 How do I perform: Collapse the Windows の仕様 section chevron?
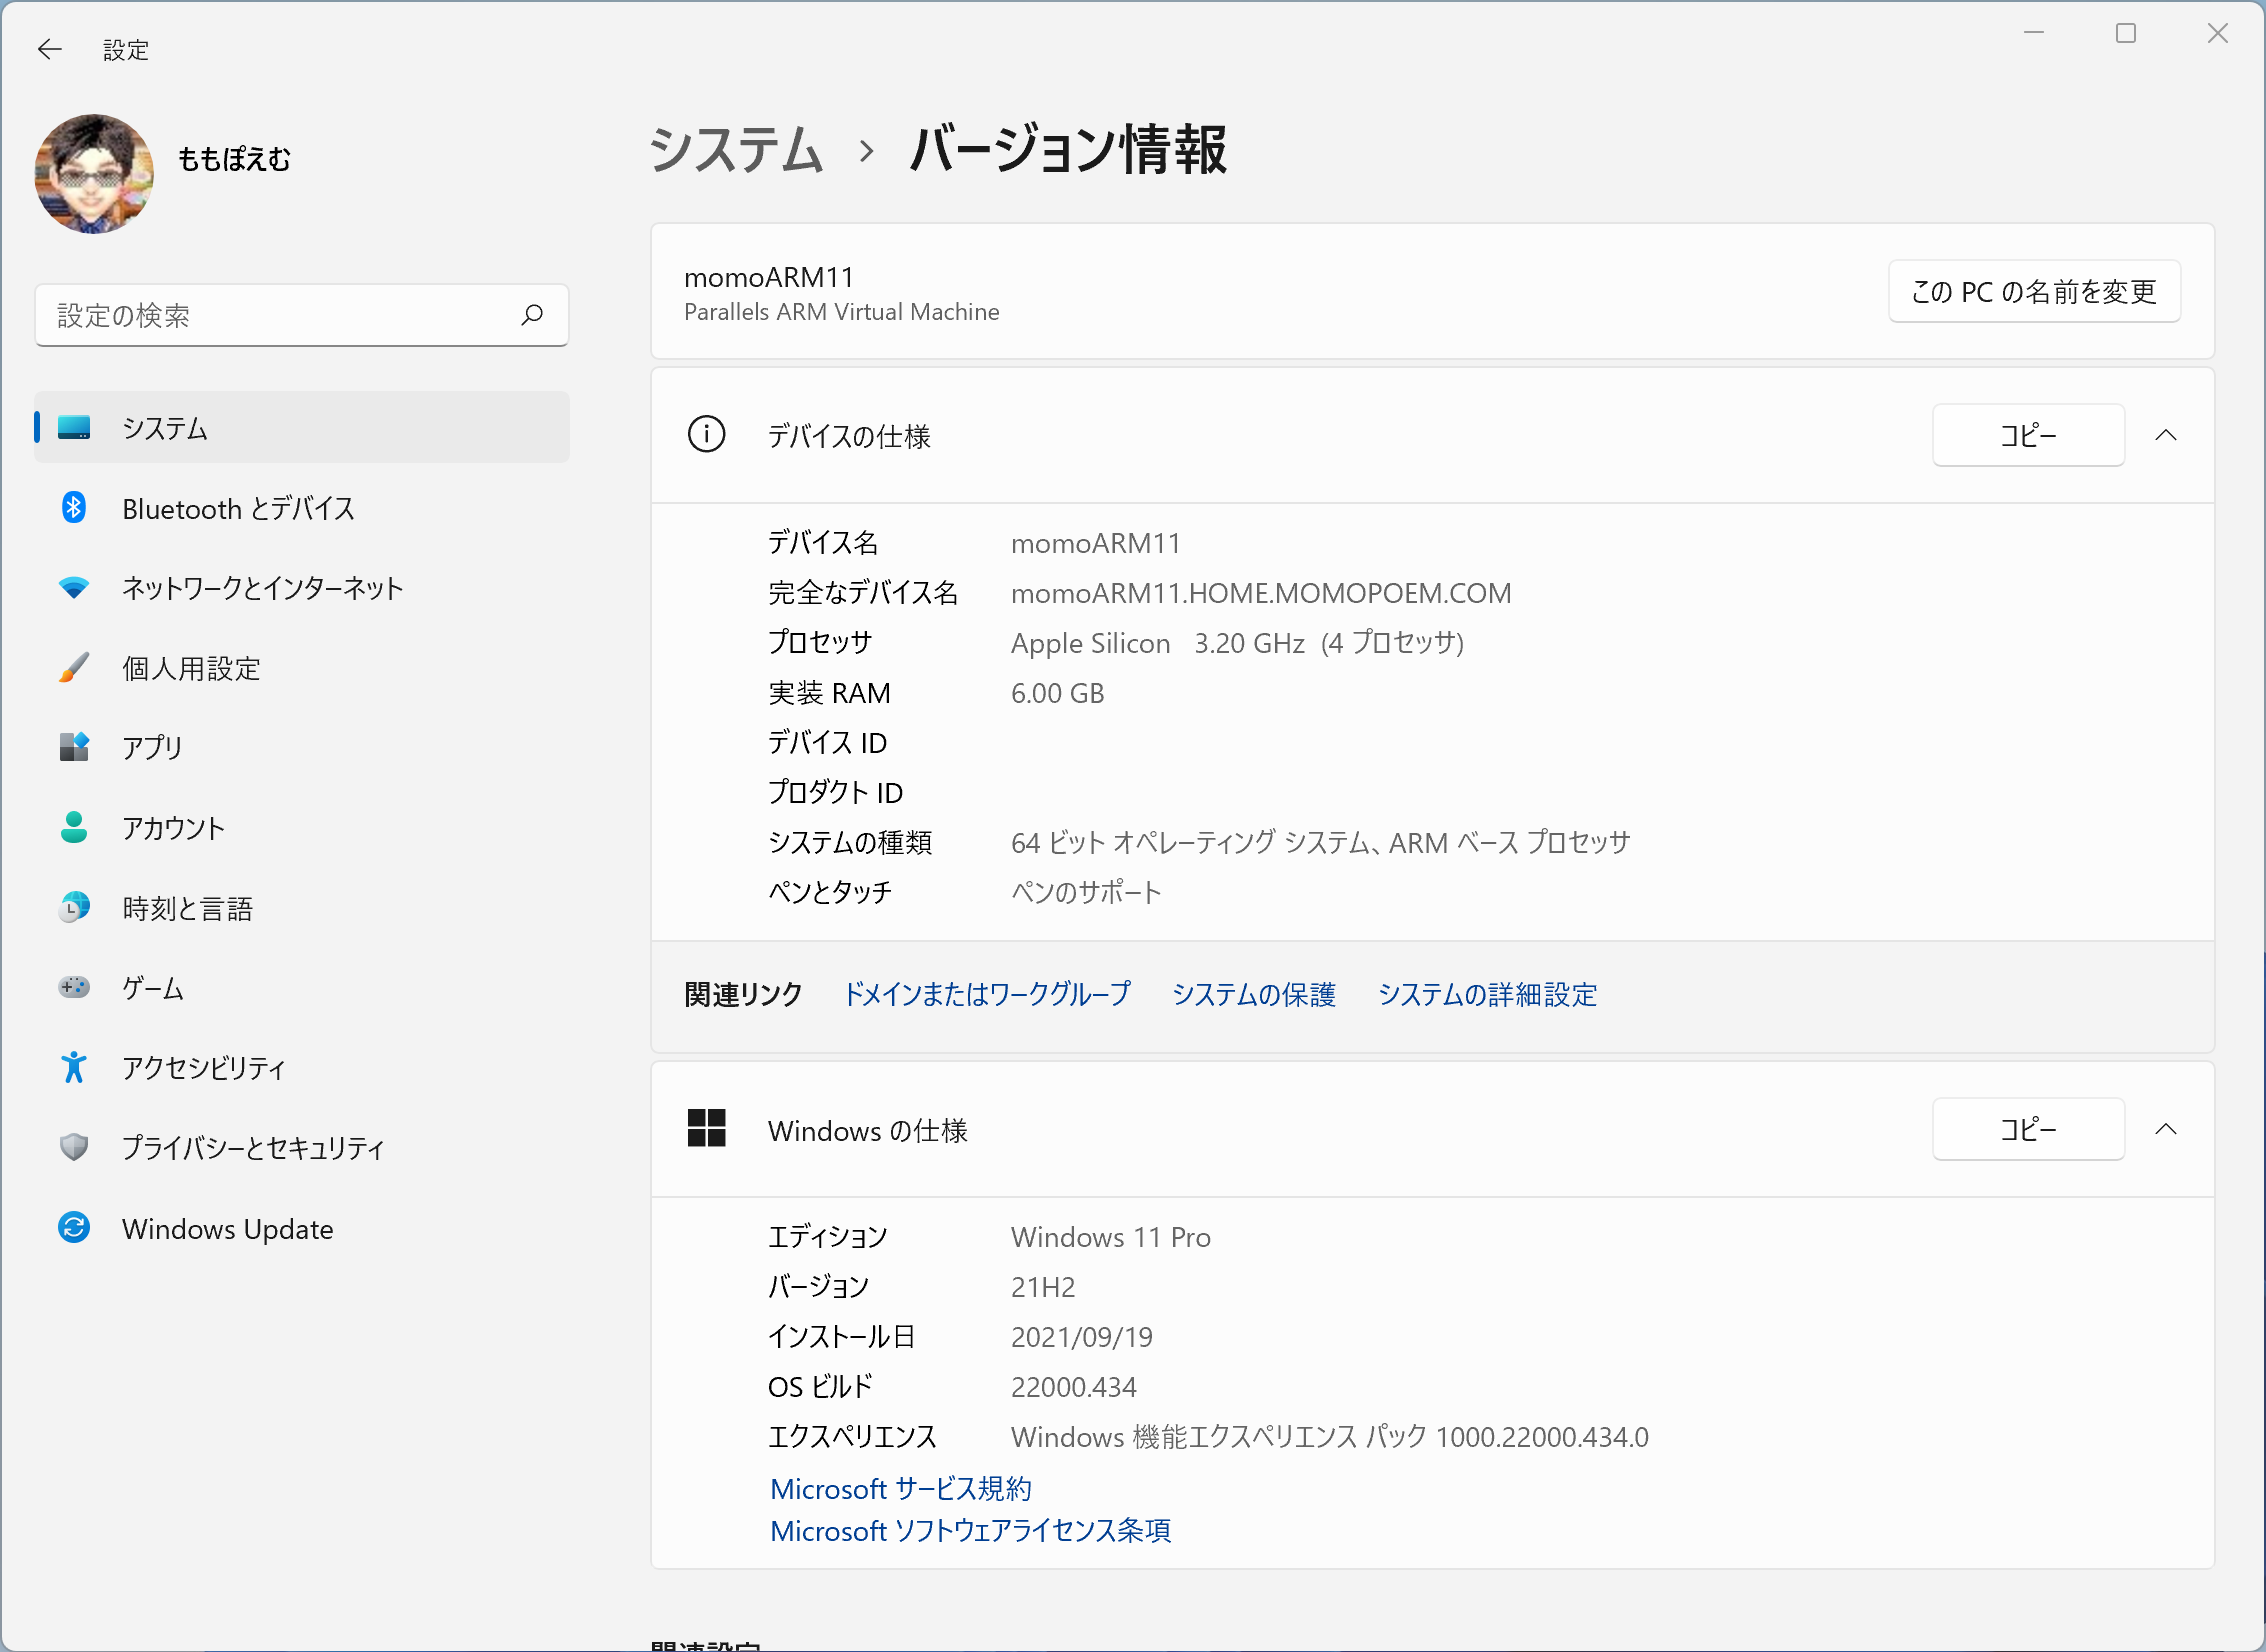[x=2166, y=1129]
